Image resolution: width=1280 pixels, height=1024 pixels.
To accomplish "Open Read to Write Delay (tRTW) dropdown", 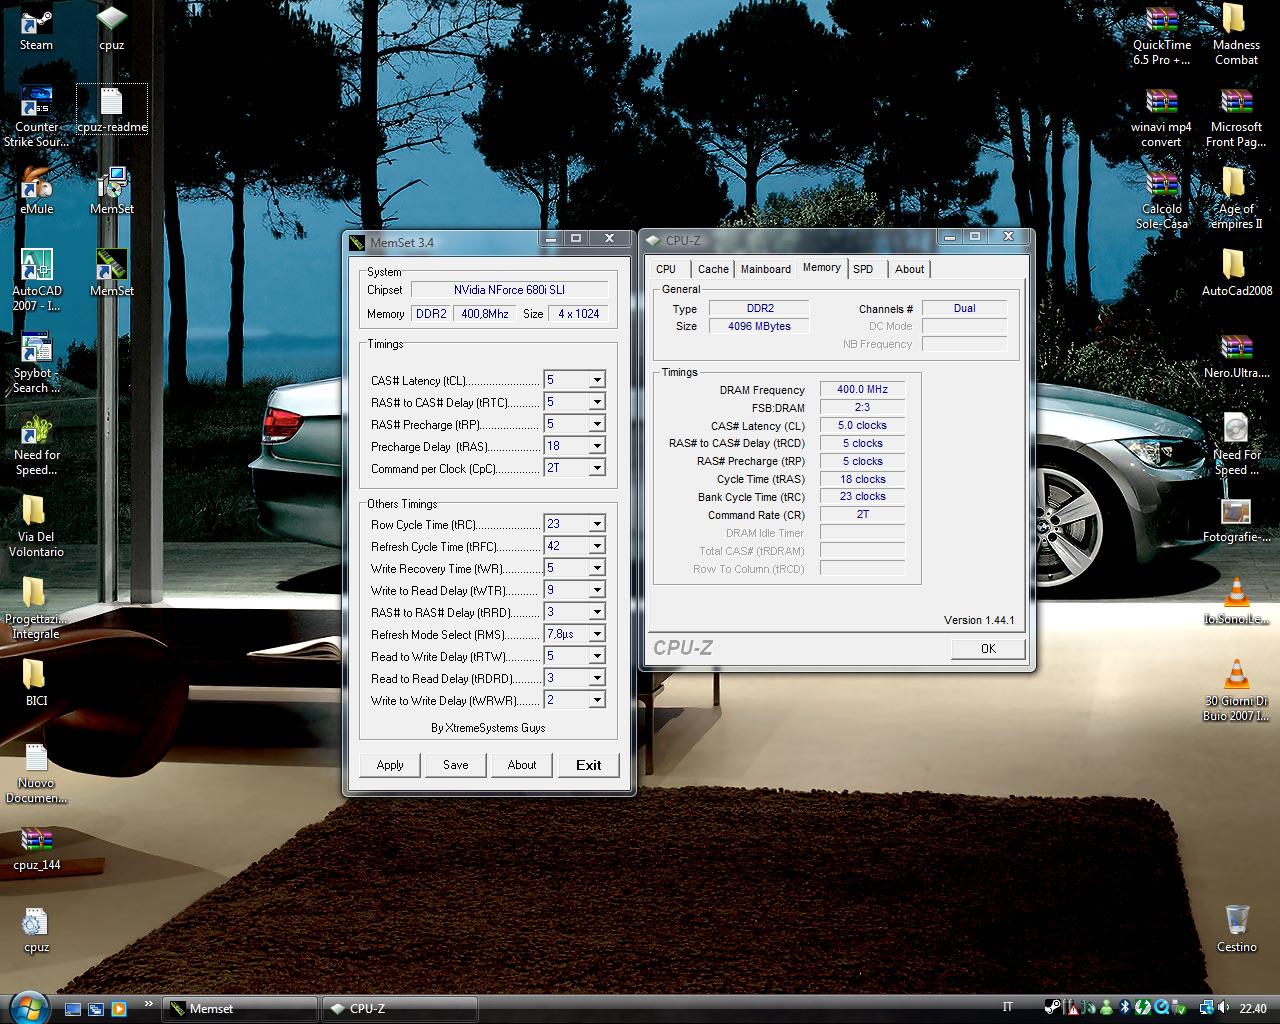I will click(x=597, y=656).
